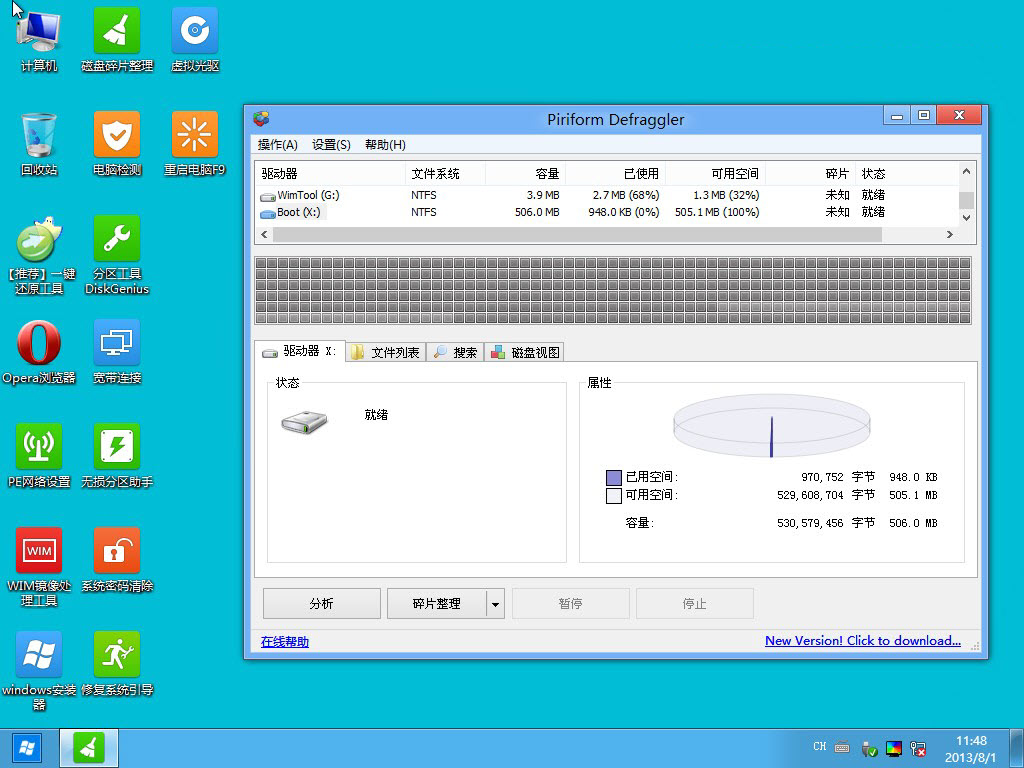Open the 分区工具 DiskGenius icon
Screen dimensions: 1024x768
(x=117, y=256)
